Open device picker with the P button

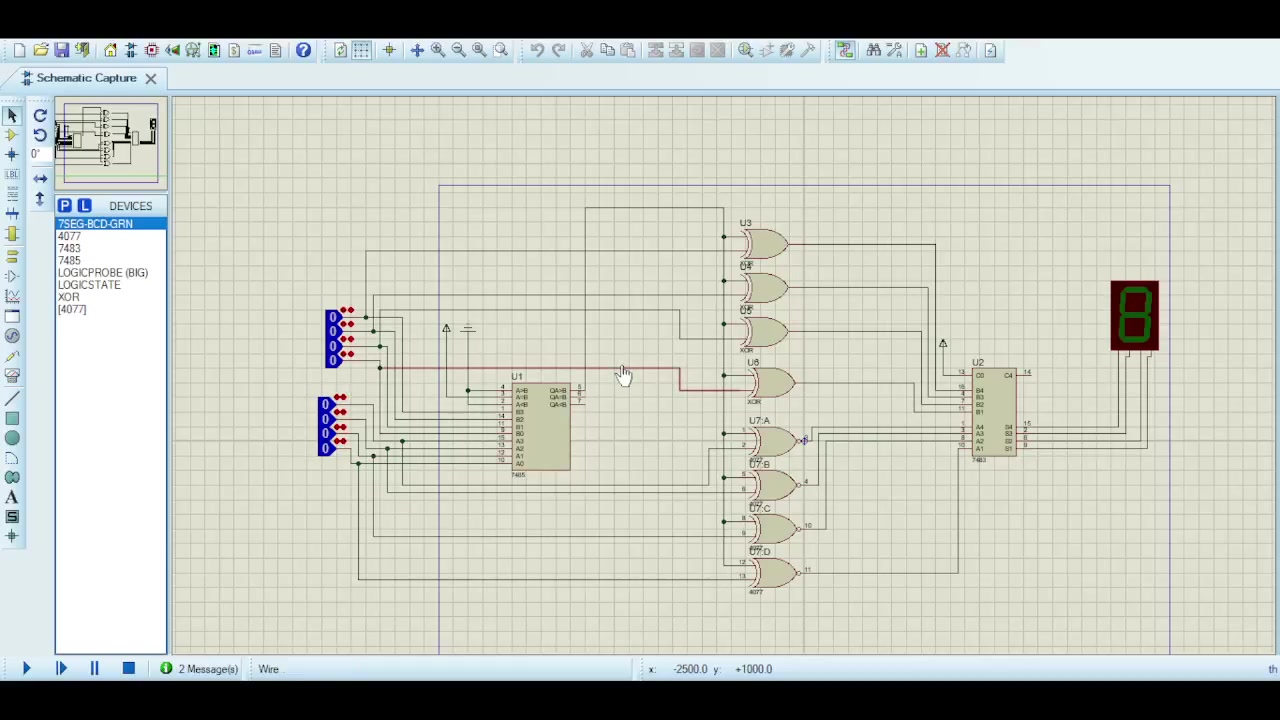coord(65,206)
